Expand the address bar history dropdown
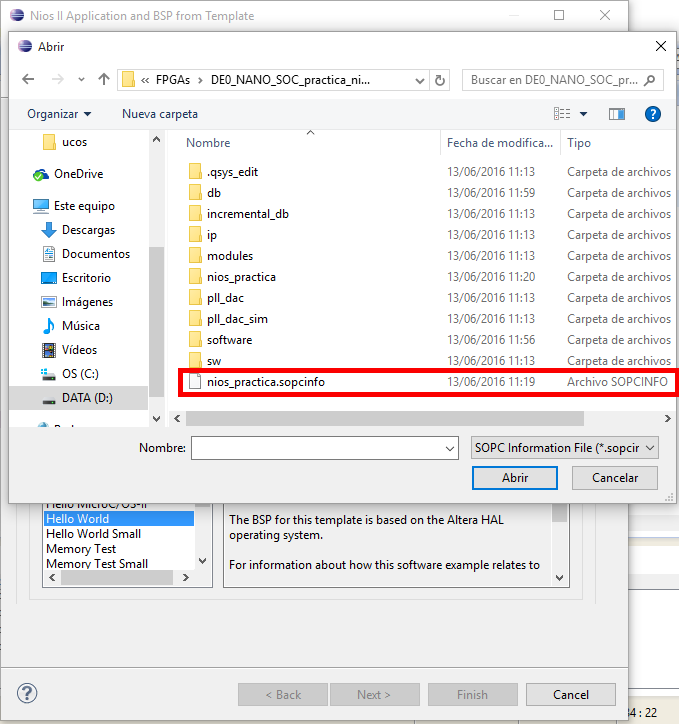Viewport: 679px width, 724px height. [x=420, y=81]
